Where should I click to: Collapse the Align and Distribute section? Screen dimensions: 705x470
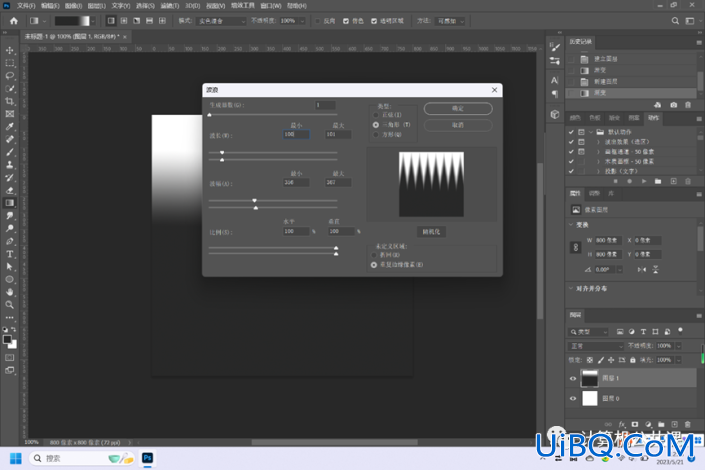click(571, 288)
